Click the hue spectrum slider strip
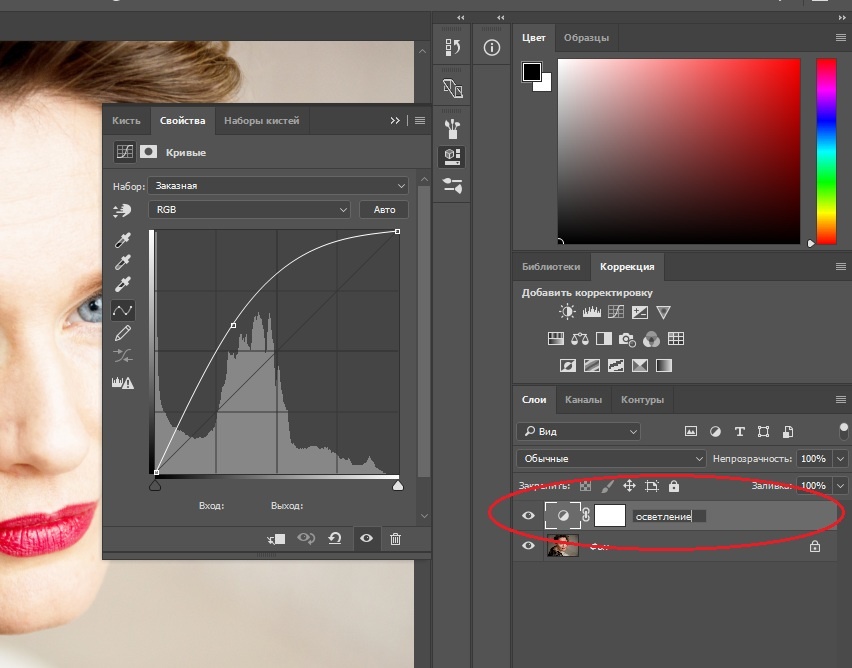Screen dimensions: 852x668 pyautogui.click(x=826, y=151)
